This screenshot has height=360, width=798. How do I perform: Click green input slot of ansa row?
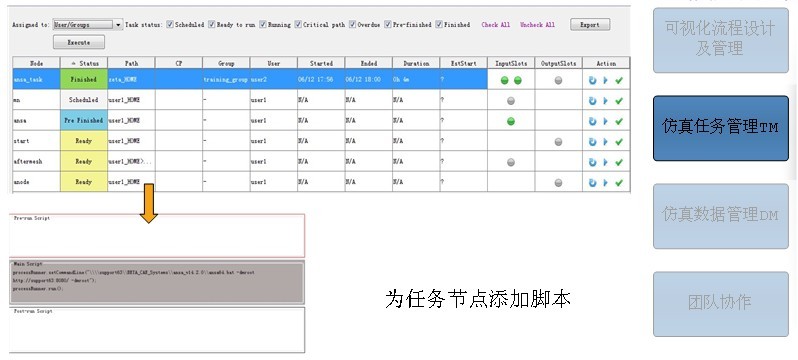(x=511, y=121)
